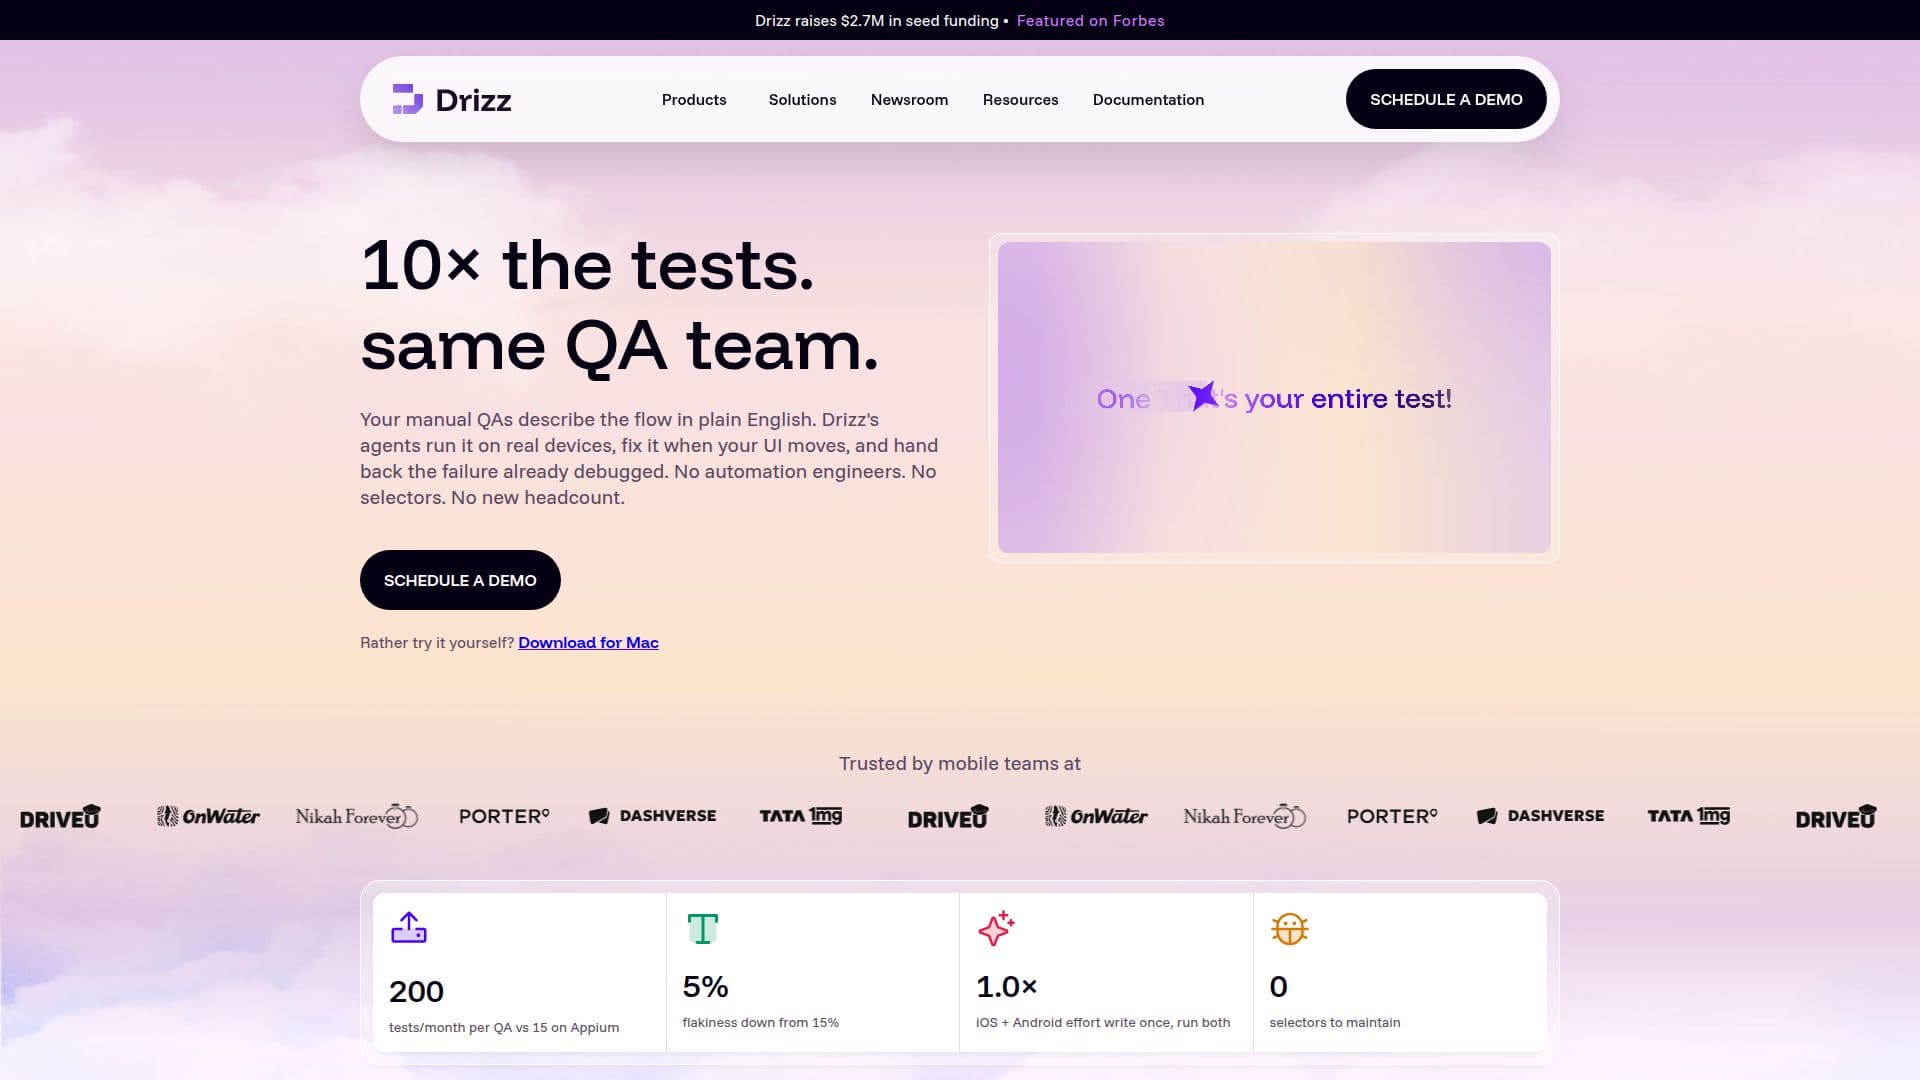
Task: Click the Drizz logo icon in navbar
Action: point(407,99)
